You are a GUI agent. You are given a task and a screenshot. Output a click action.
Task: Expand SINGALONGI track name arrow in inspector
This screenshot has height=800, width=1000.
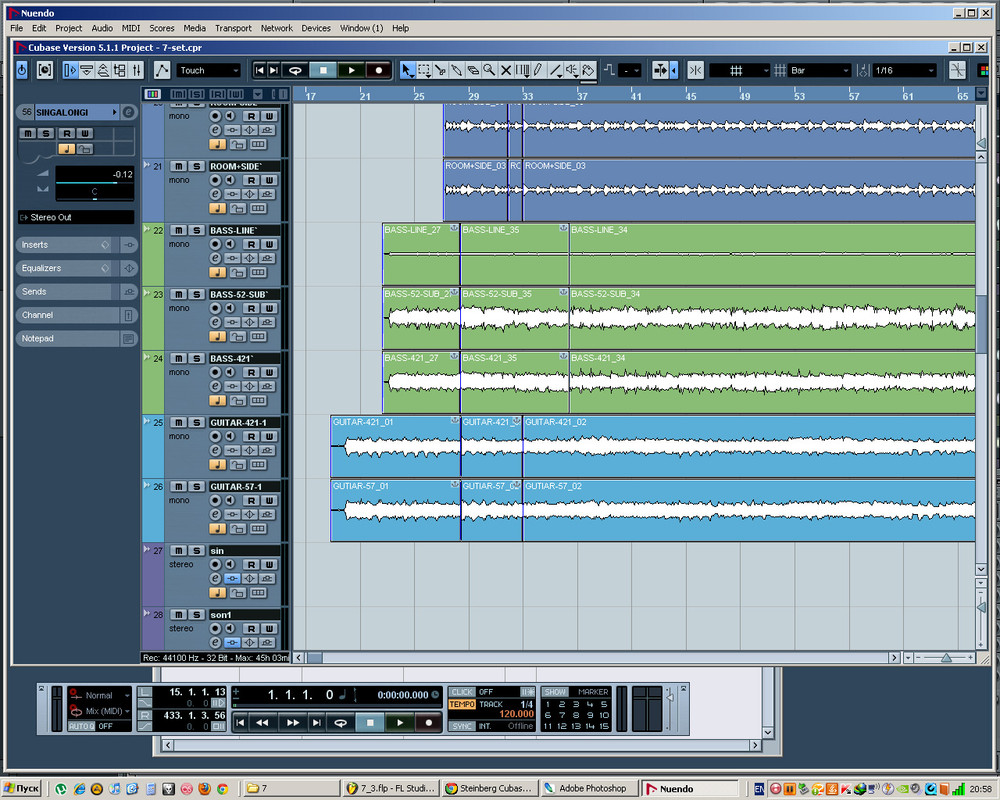[x=115, y=112]
